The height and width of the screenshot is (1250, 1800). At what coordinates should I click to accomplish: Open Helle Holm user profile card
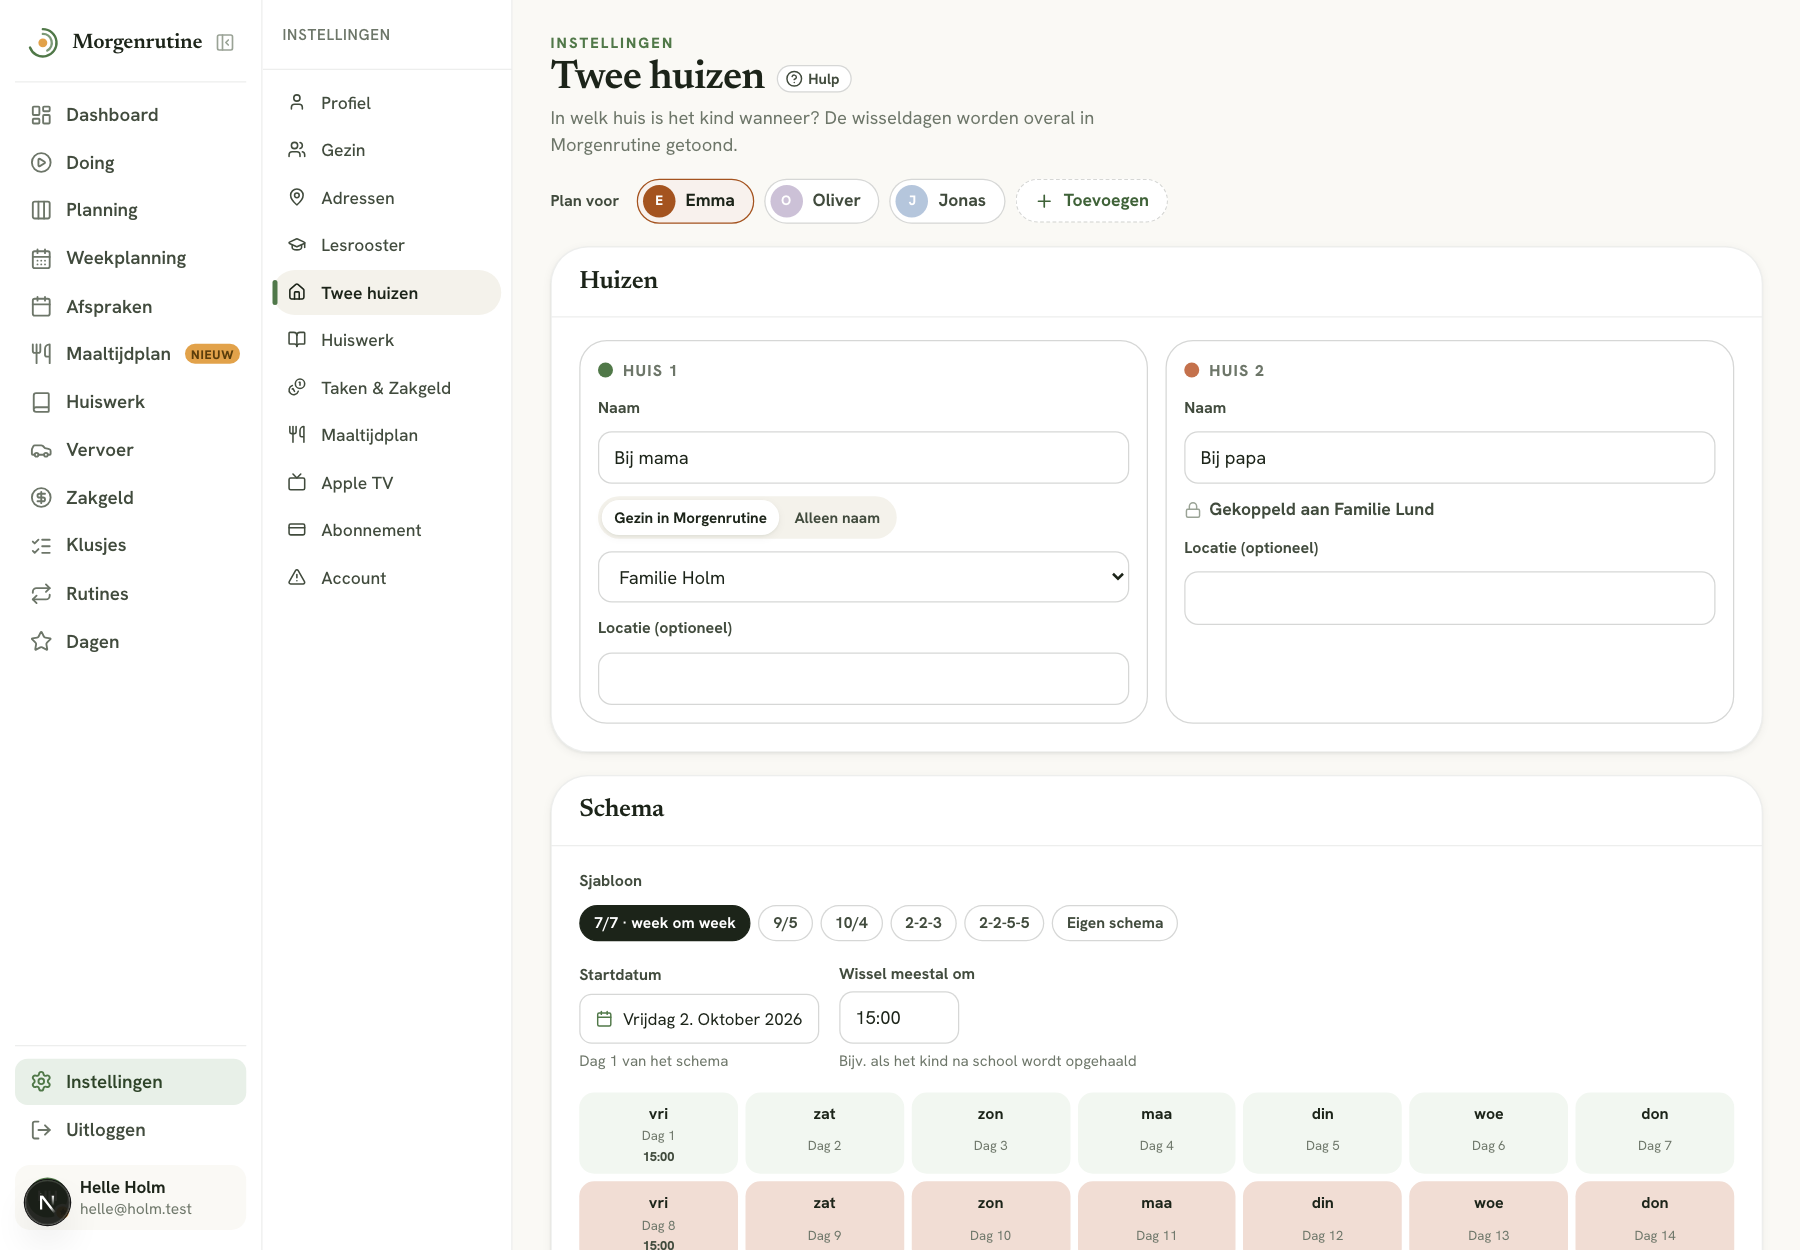(131, 1198)
